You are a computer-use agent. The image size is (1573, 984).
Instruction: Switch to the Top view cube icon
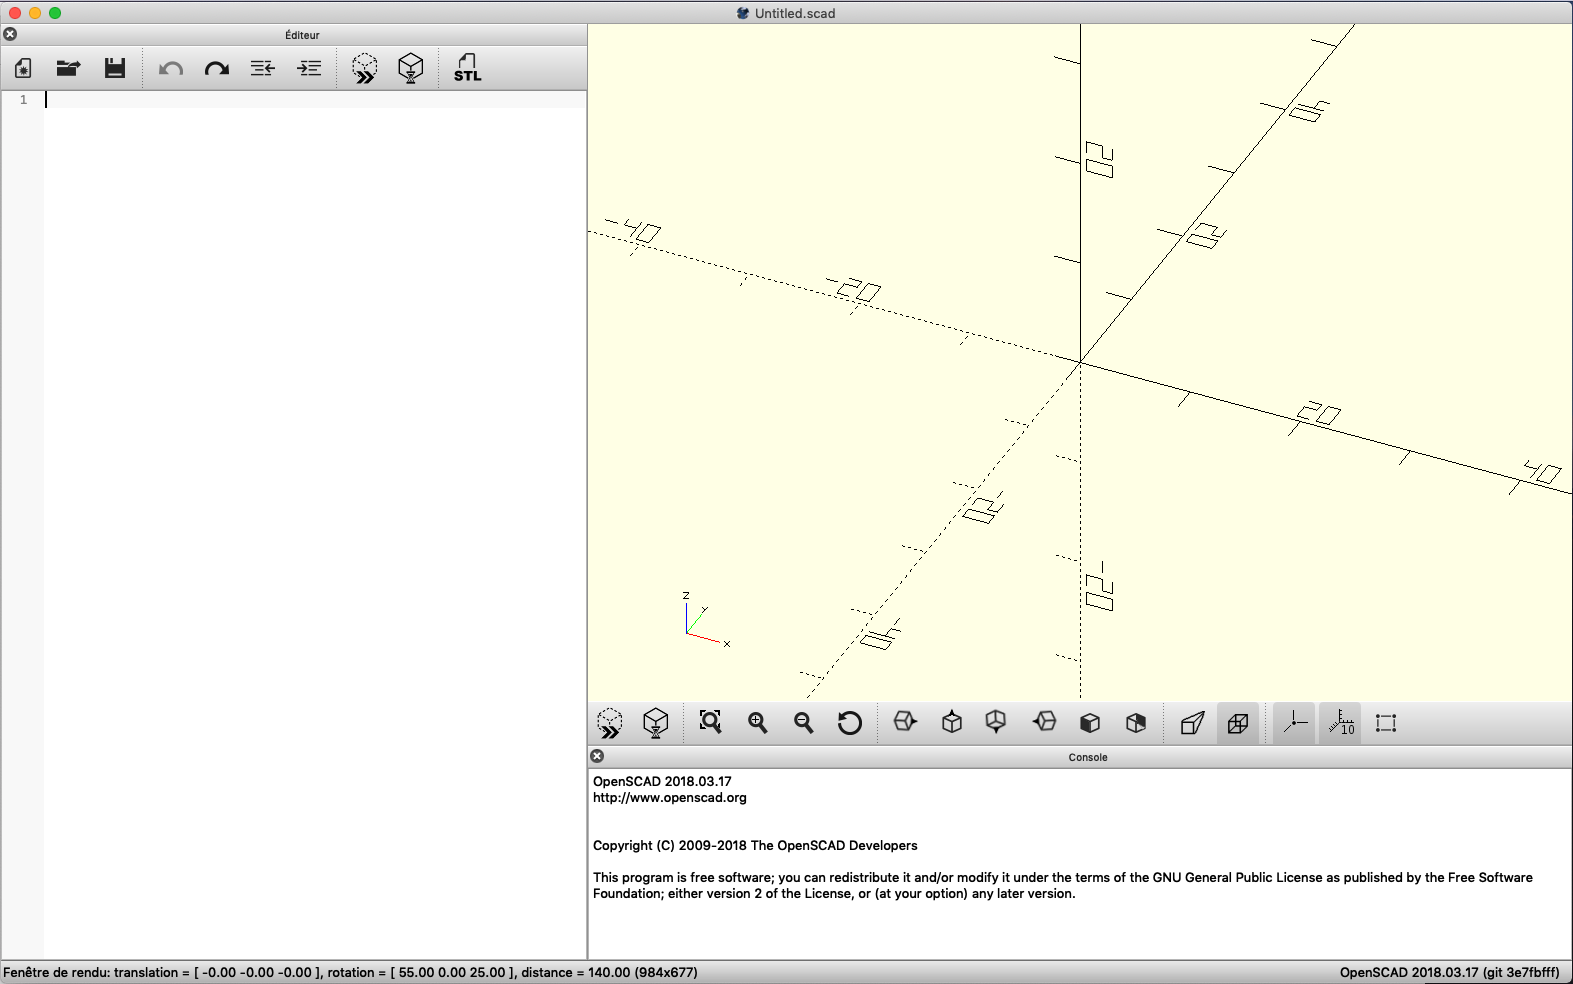tap(952, 721)
